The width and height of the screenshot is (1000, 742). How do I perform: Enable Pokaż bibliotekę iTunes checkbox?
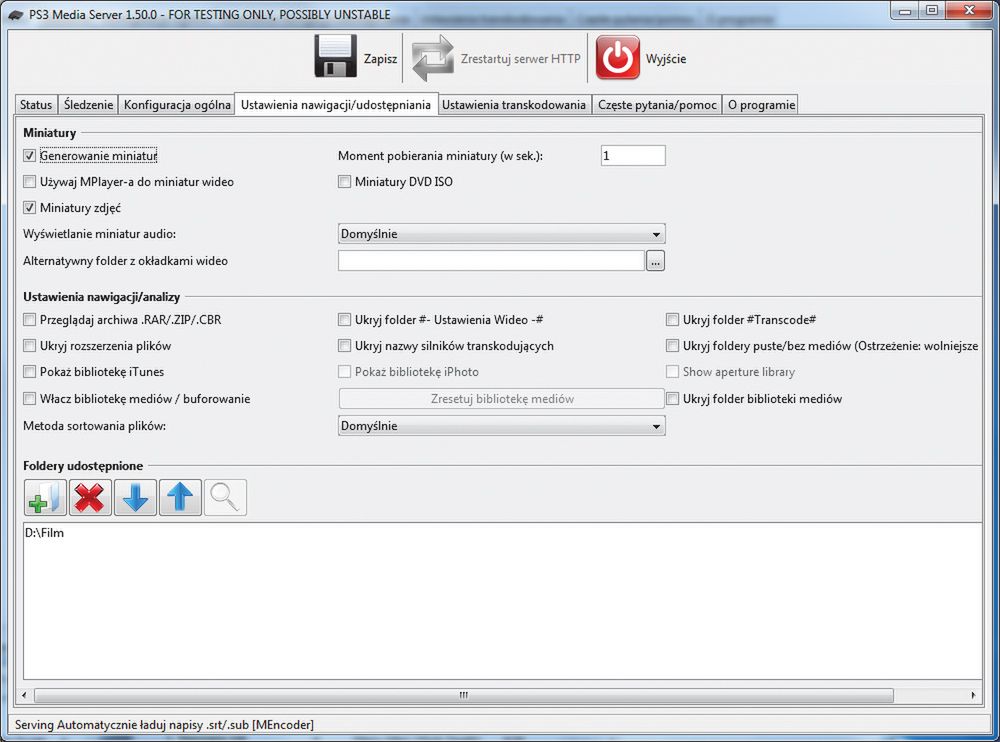[29, 371]
